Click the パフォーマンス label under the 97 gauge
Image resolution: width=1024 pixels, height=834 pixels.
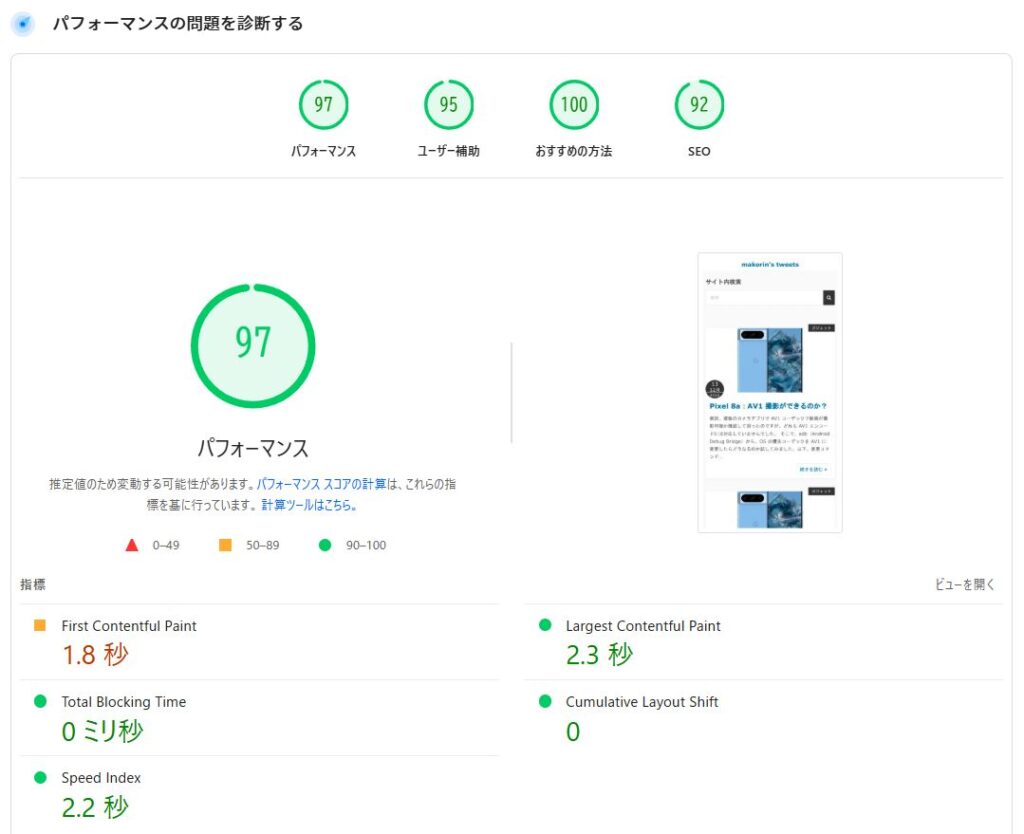tap(253, 448)
